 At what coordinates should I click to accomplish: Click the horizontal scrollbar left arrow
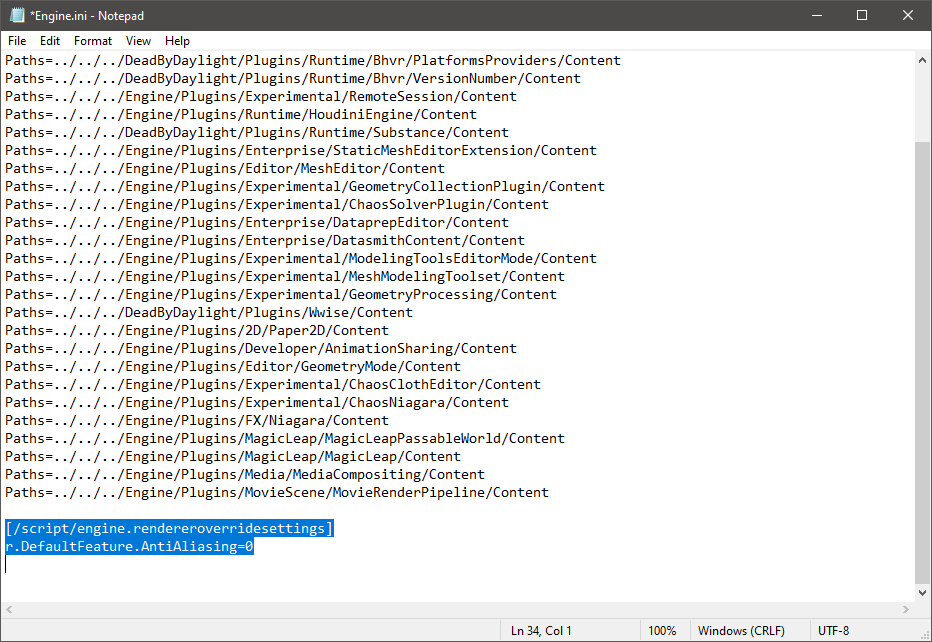[9, 610]
